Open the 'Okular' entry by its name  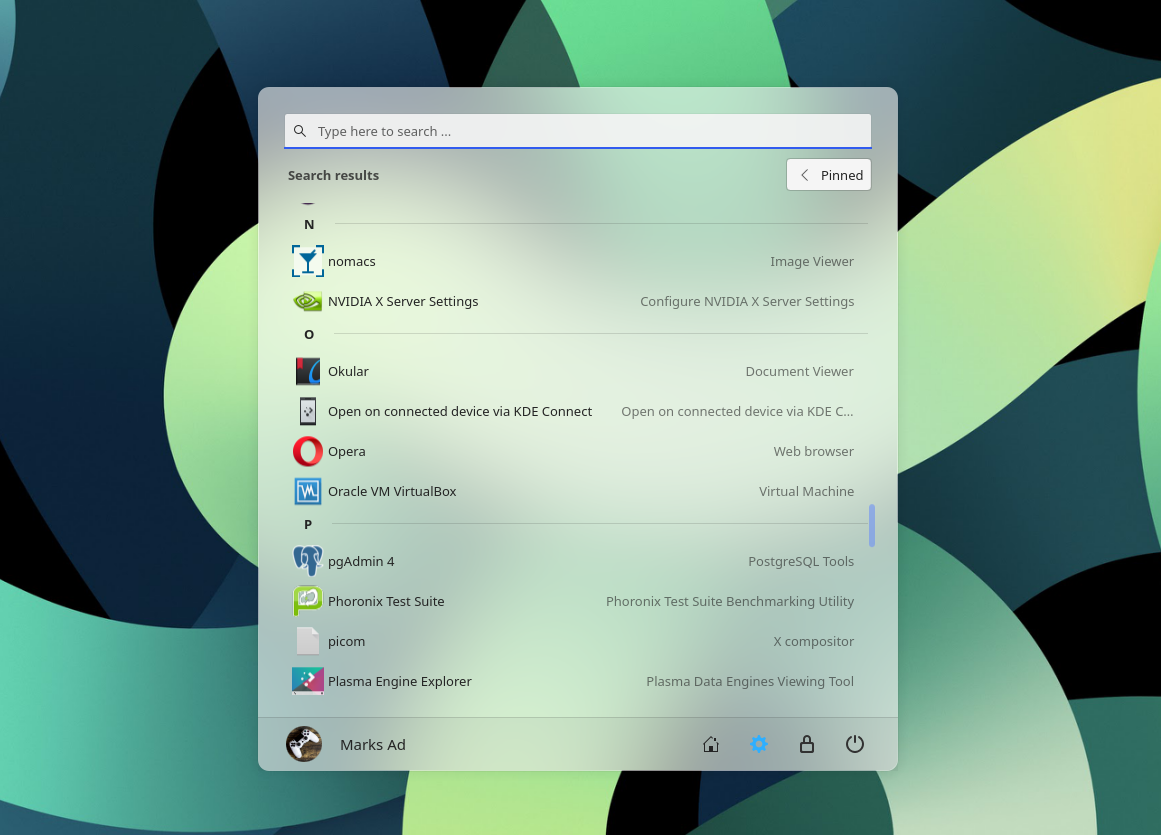coord(348,372)
